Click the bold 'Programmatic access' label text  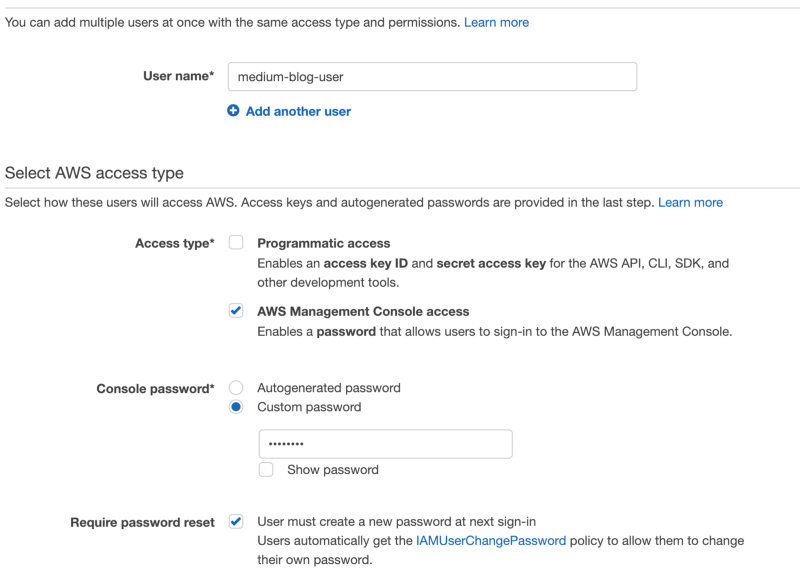[x=323, y=243]
